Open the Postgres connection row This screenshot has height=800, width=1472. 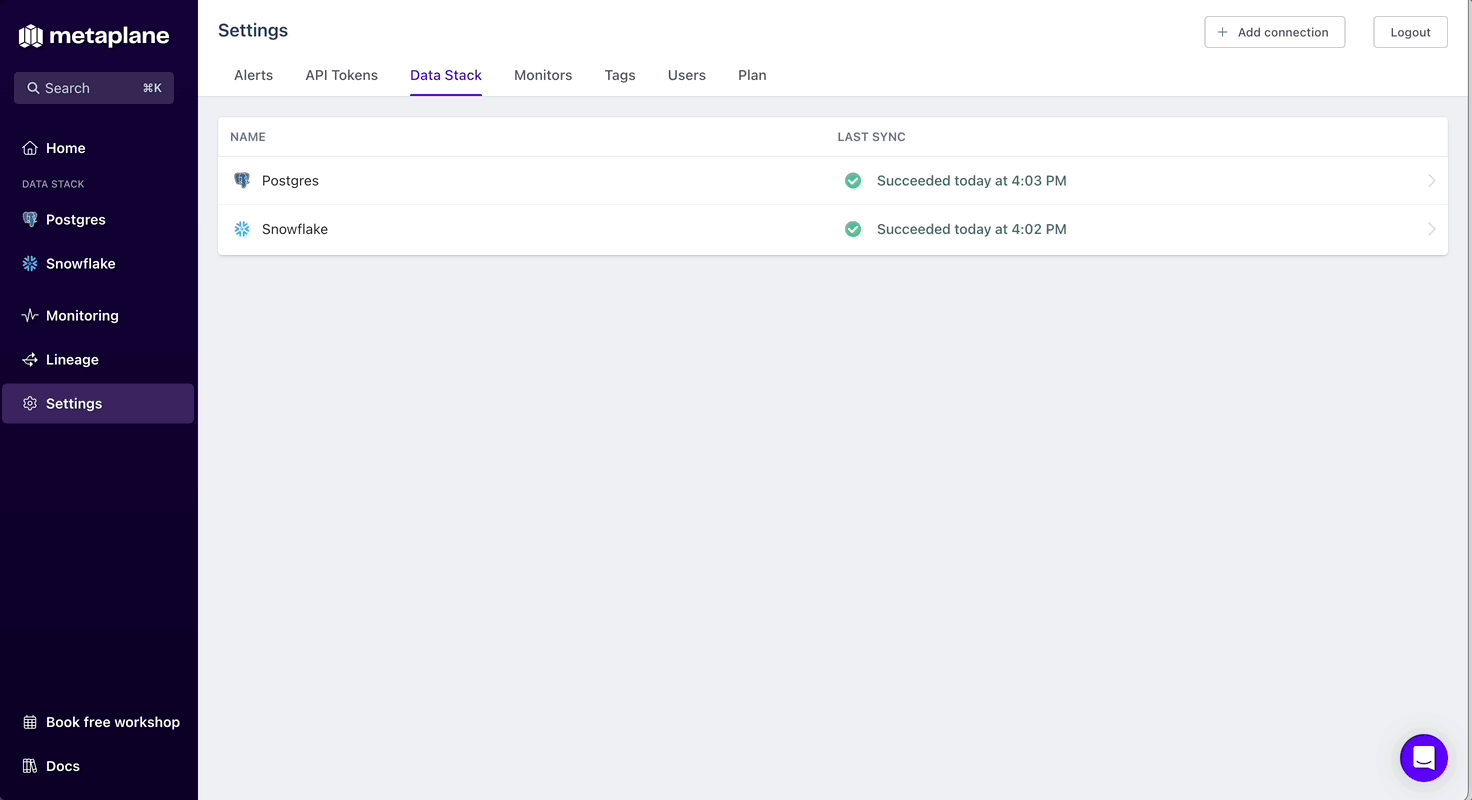(x=832, y=181)
